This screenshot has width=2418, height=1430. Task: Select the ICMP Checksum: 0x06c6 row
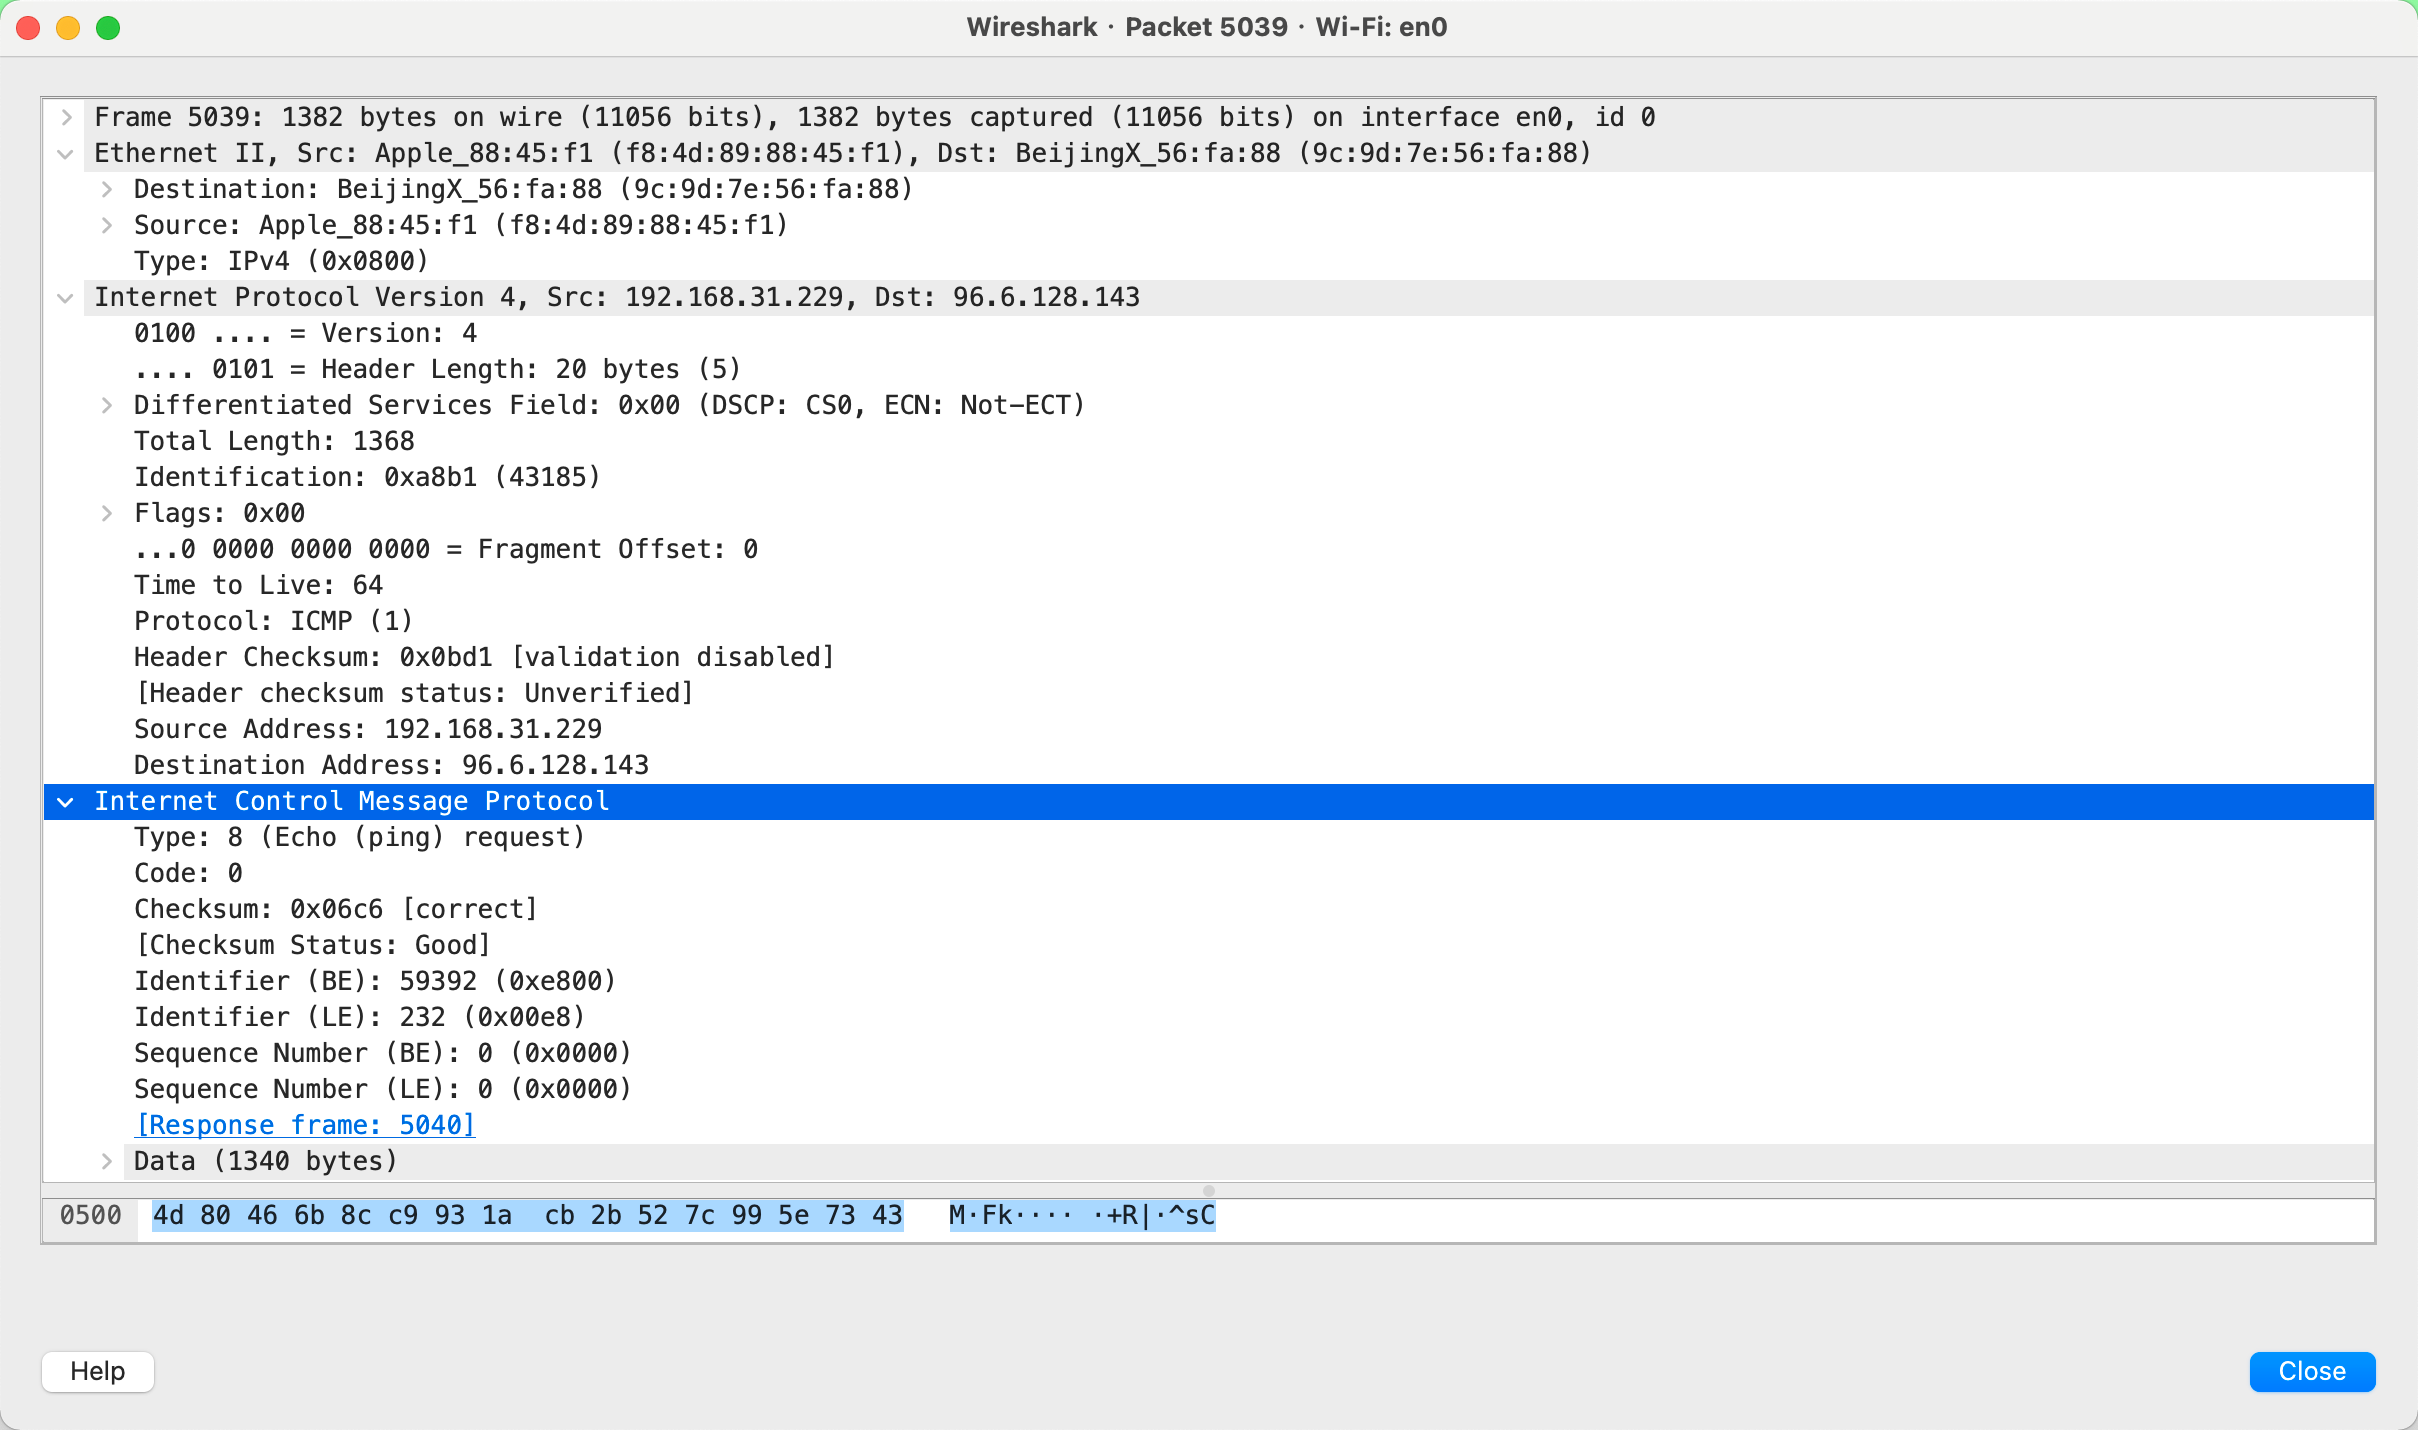pyautogui.click(x=336, y=910)
